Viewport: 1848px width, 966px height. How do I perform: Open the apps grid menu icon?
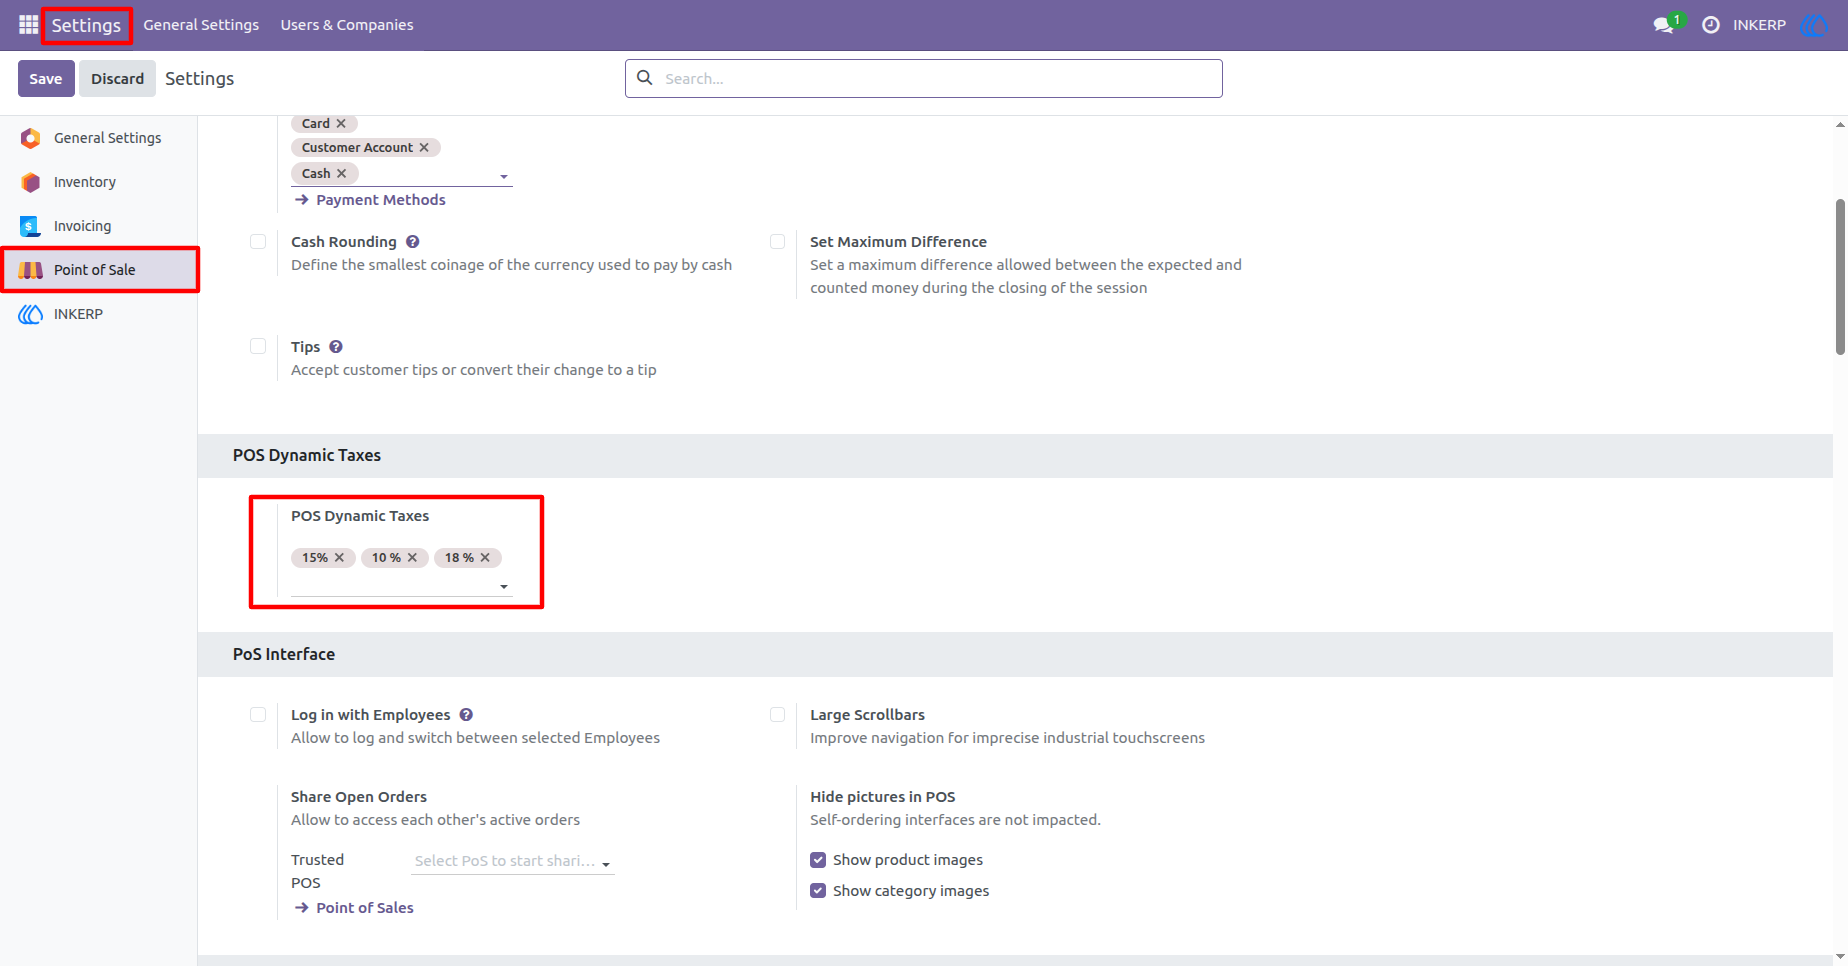[28, 25]
